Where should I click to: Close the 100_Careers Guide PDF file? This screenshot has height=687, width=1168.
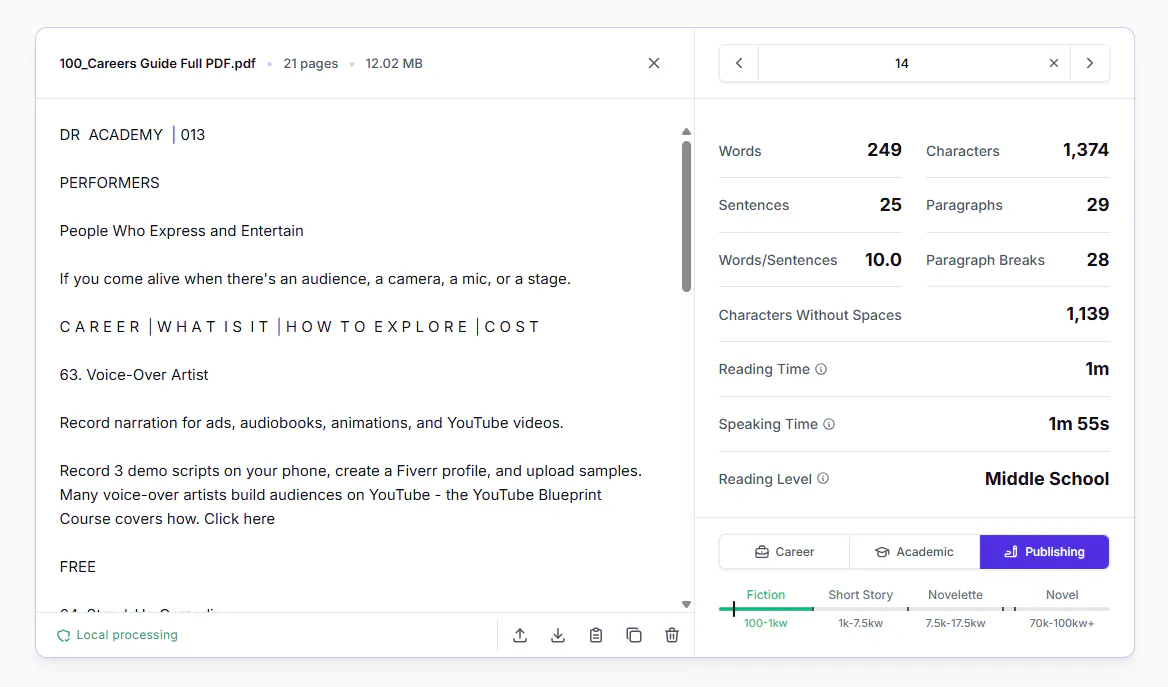click(x=653, y=63)
